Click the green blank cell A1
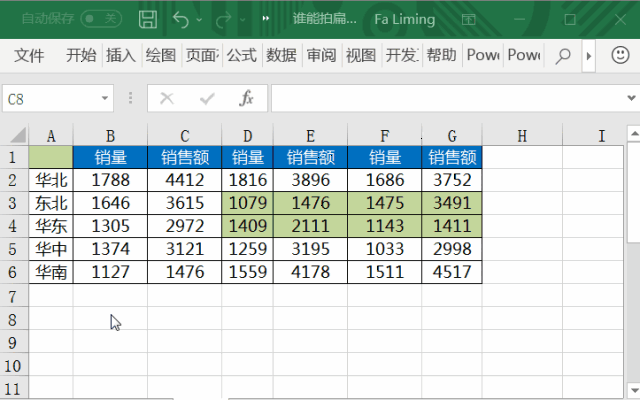640x400 pixels. (51, 157)
